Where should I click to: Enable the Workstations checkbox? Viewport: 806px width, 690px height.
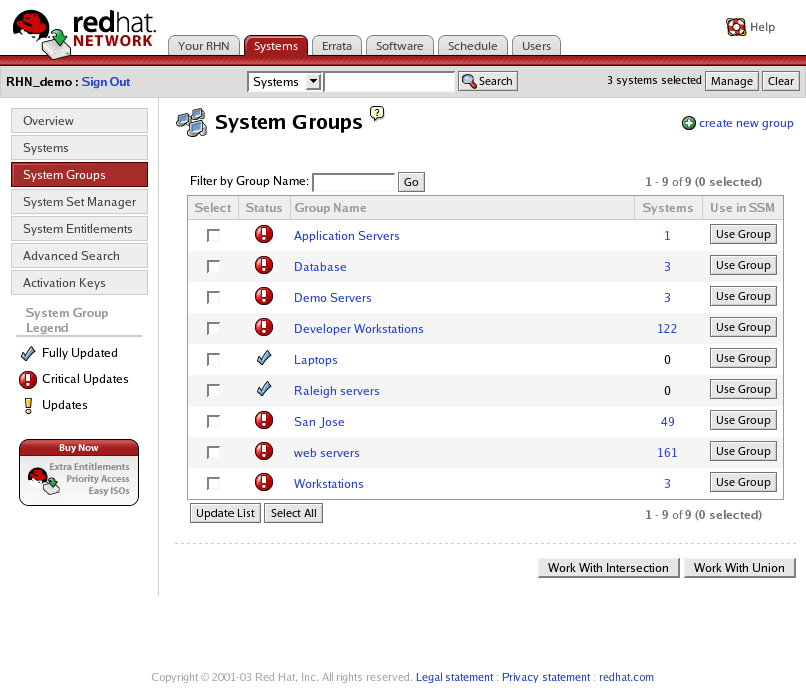(213, 483)
